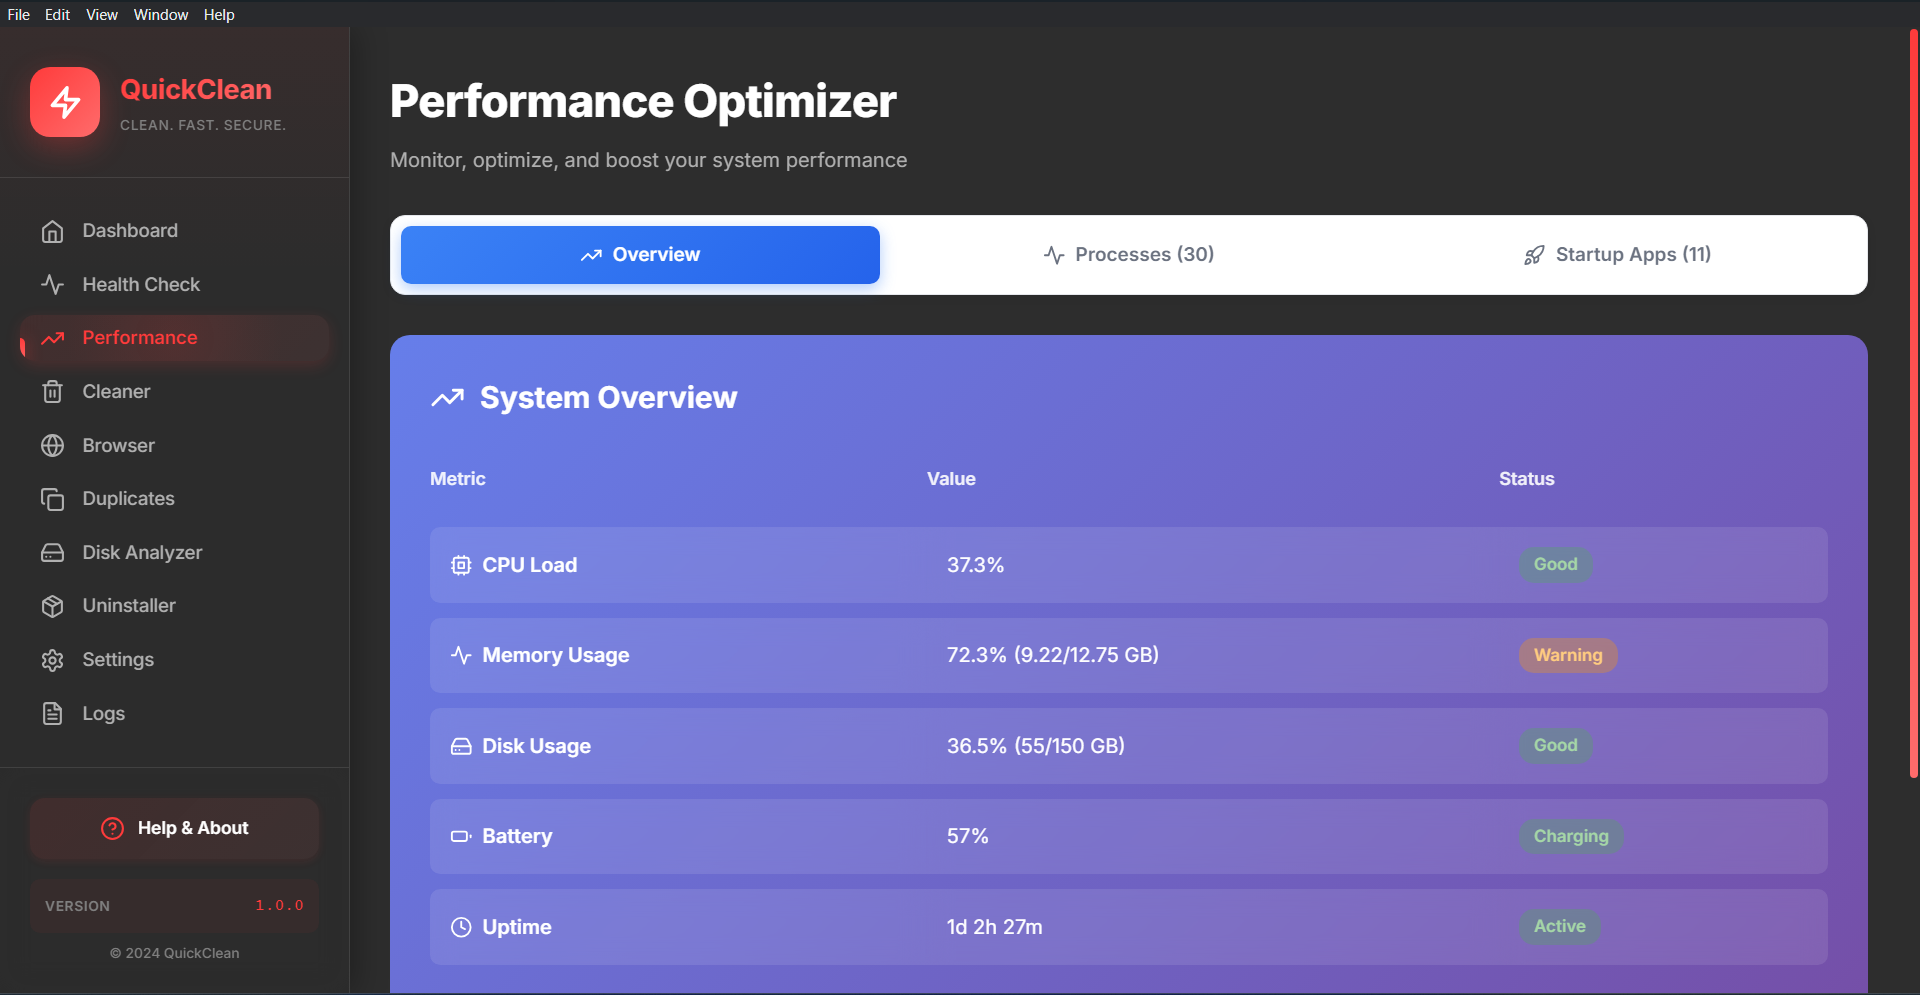Screen dimensions: 1920x995
Task: Open the Cleaner tool icon
Action: pos(53,391)
